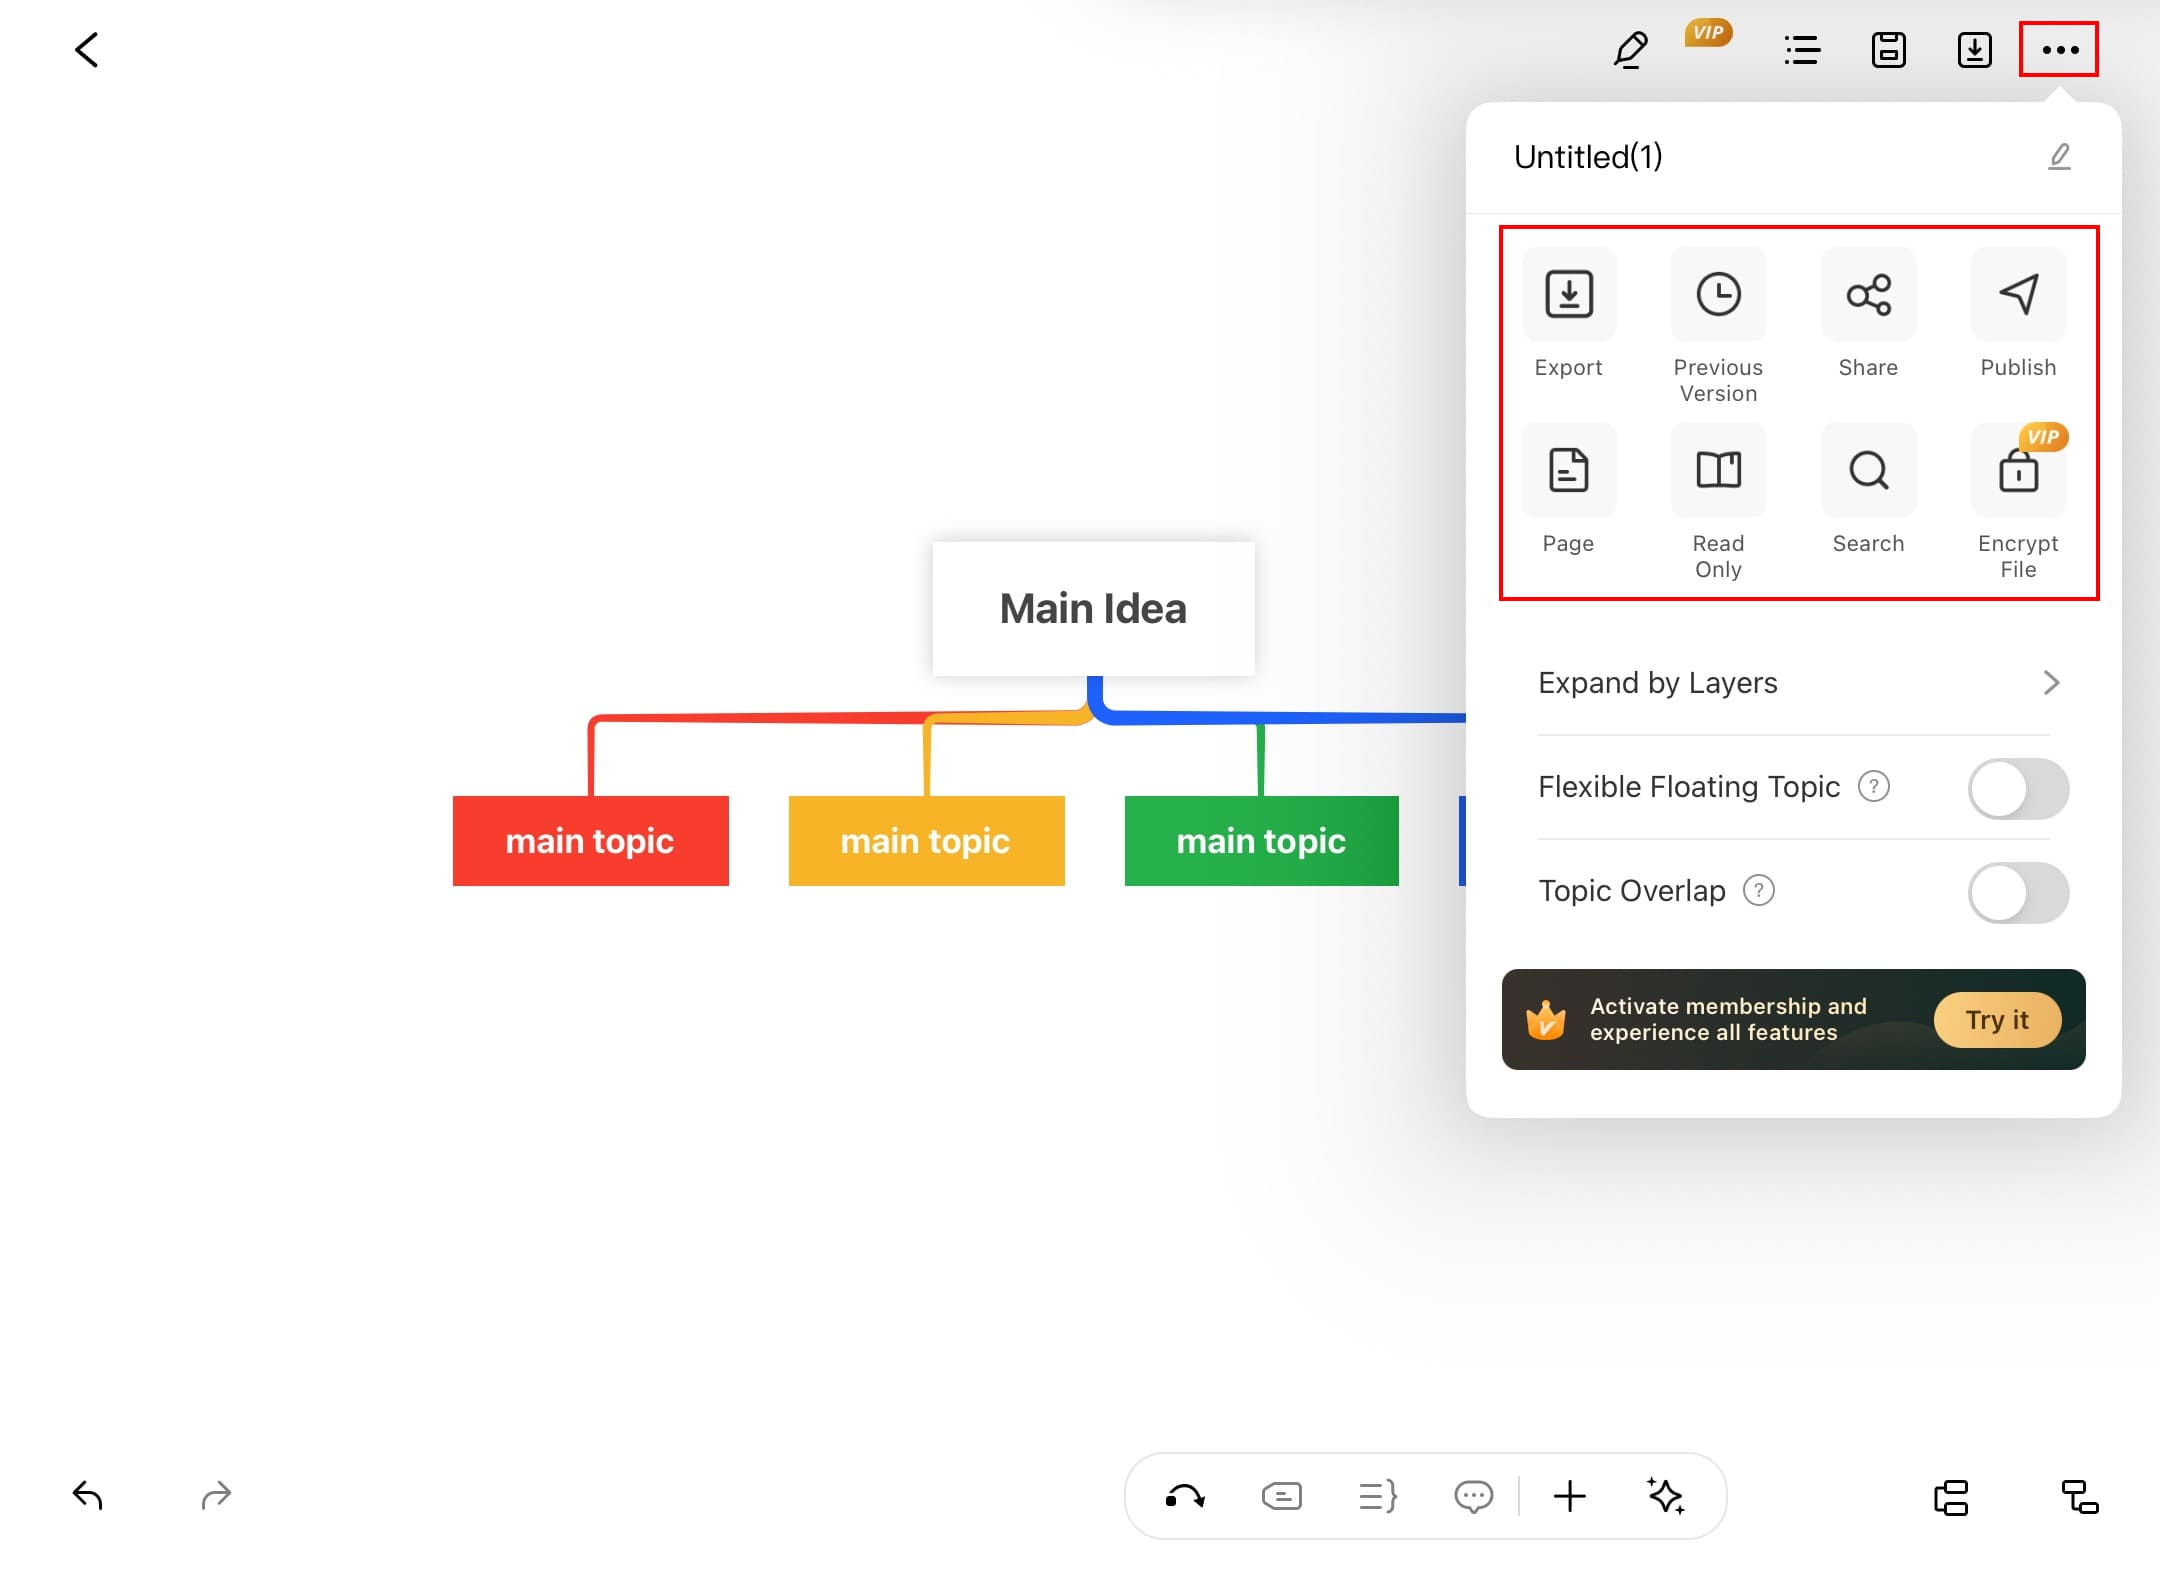The width and height of the screenshot is (2160, 1580).
Task: Edit the Untitled(1) file name
Action: [2059, 157]
